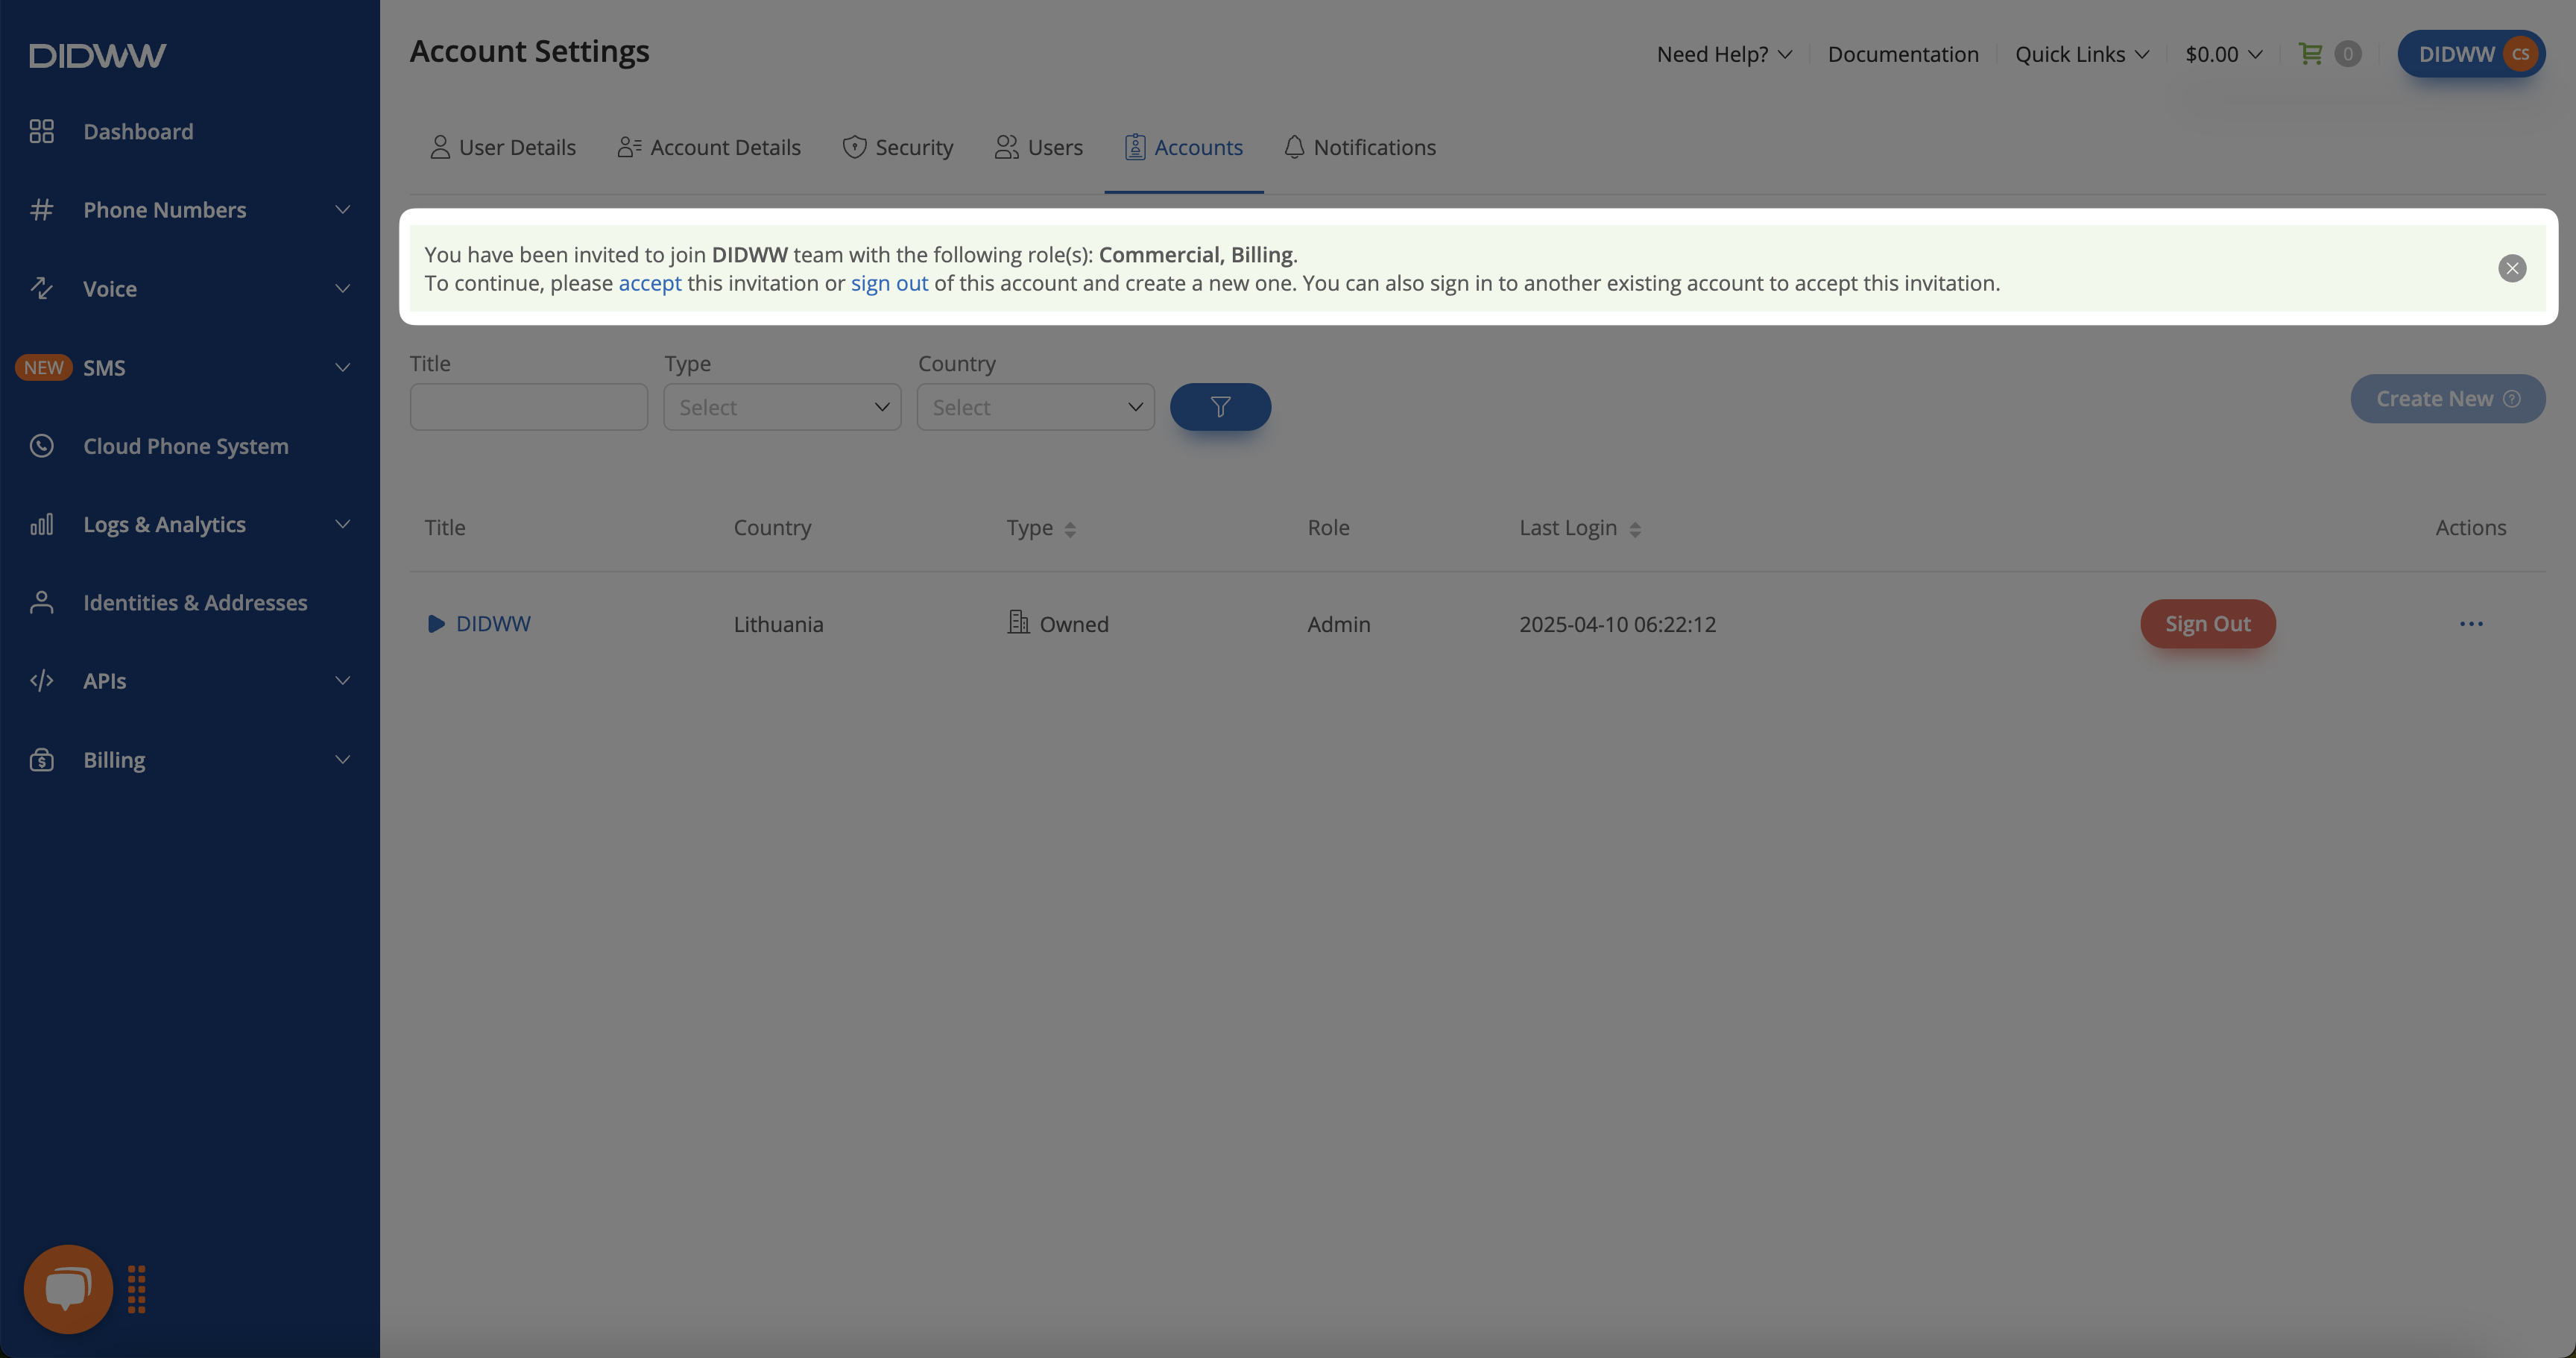The height and width of the screenshot is (1358, 2576).
Task: Click the Dashboard grid icon
Action: 41,131
